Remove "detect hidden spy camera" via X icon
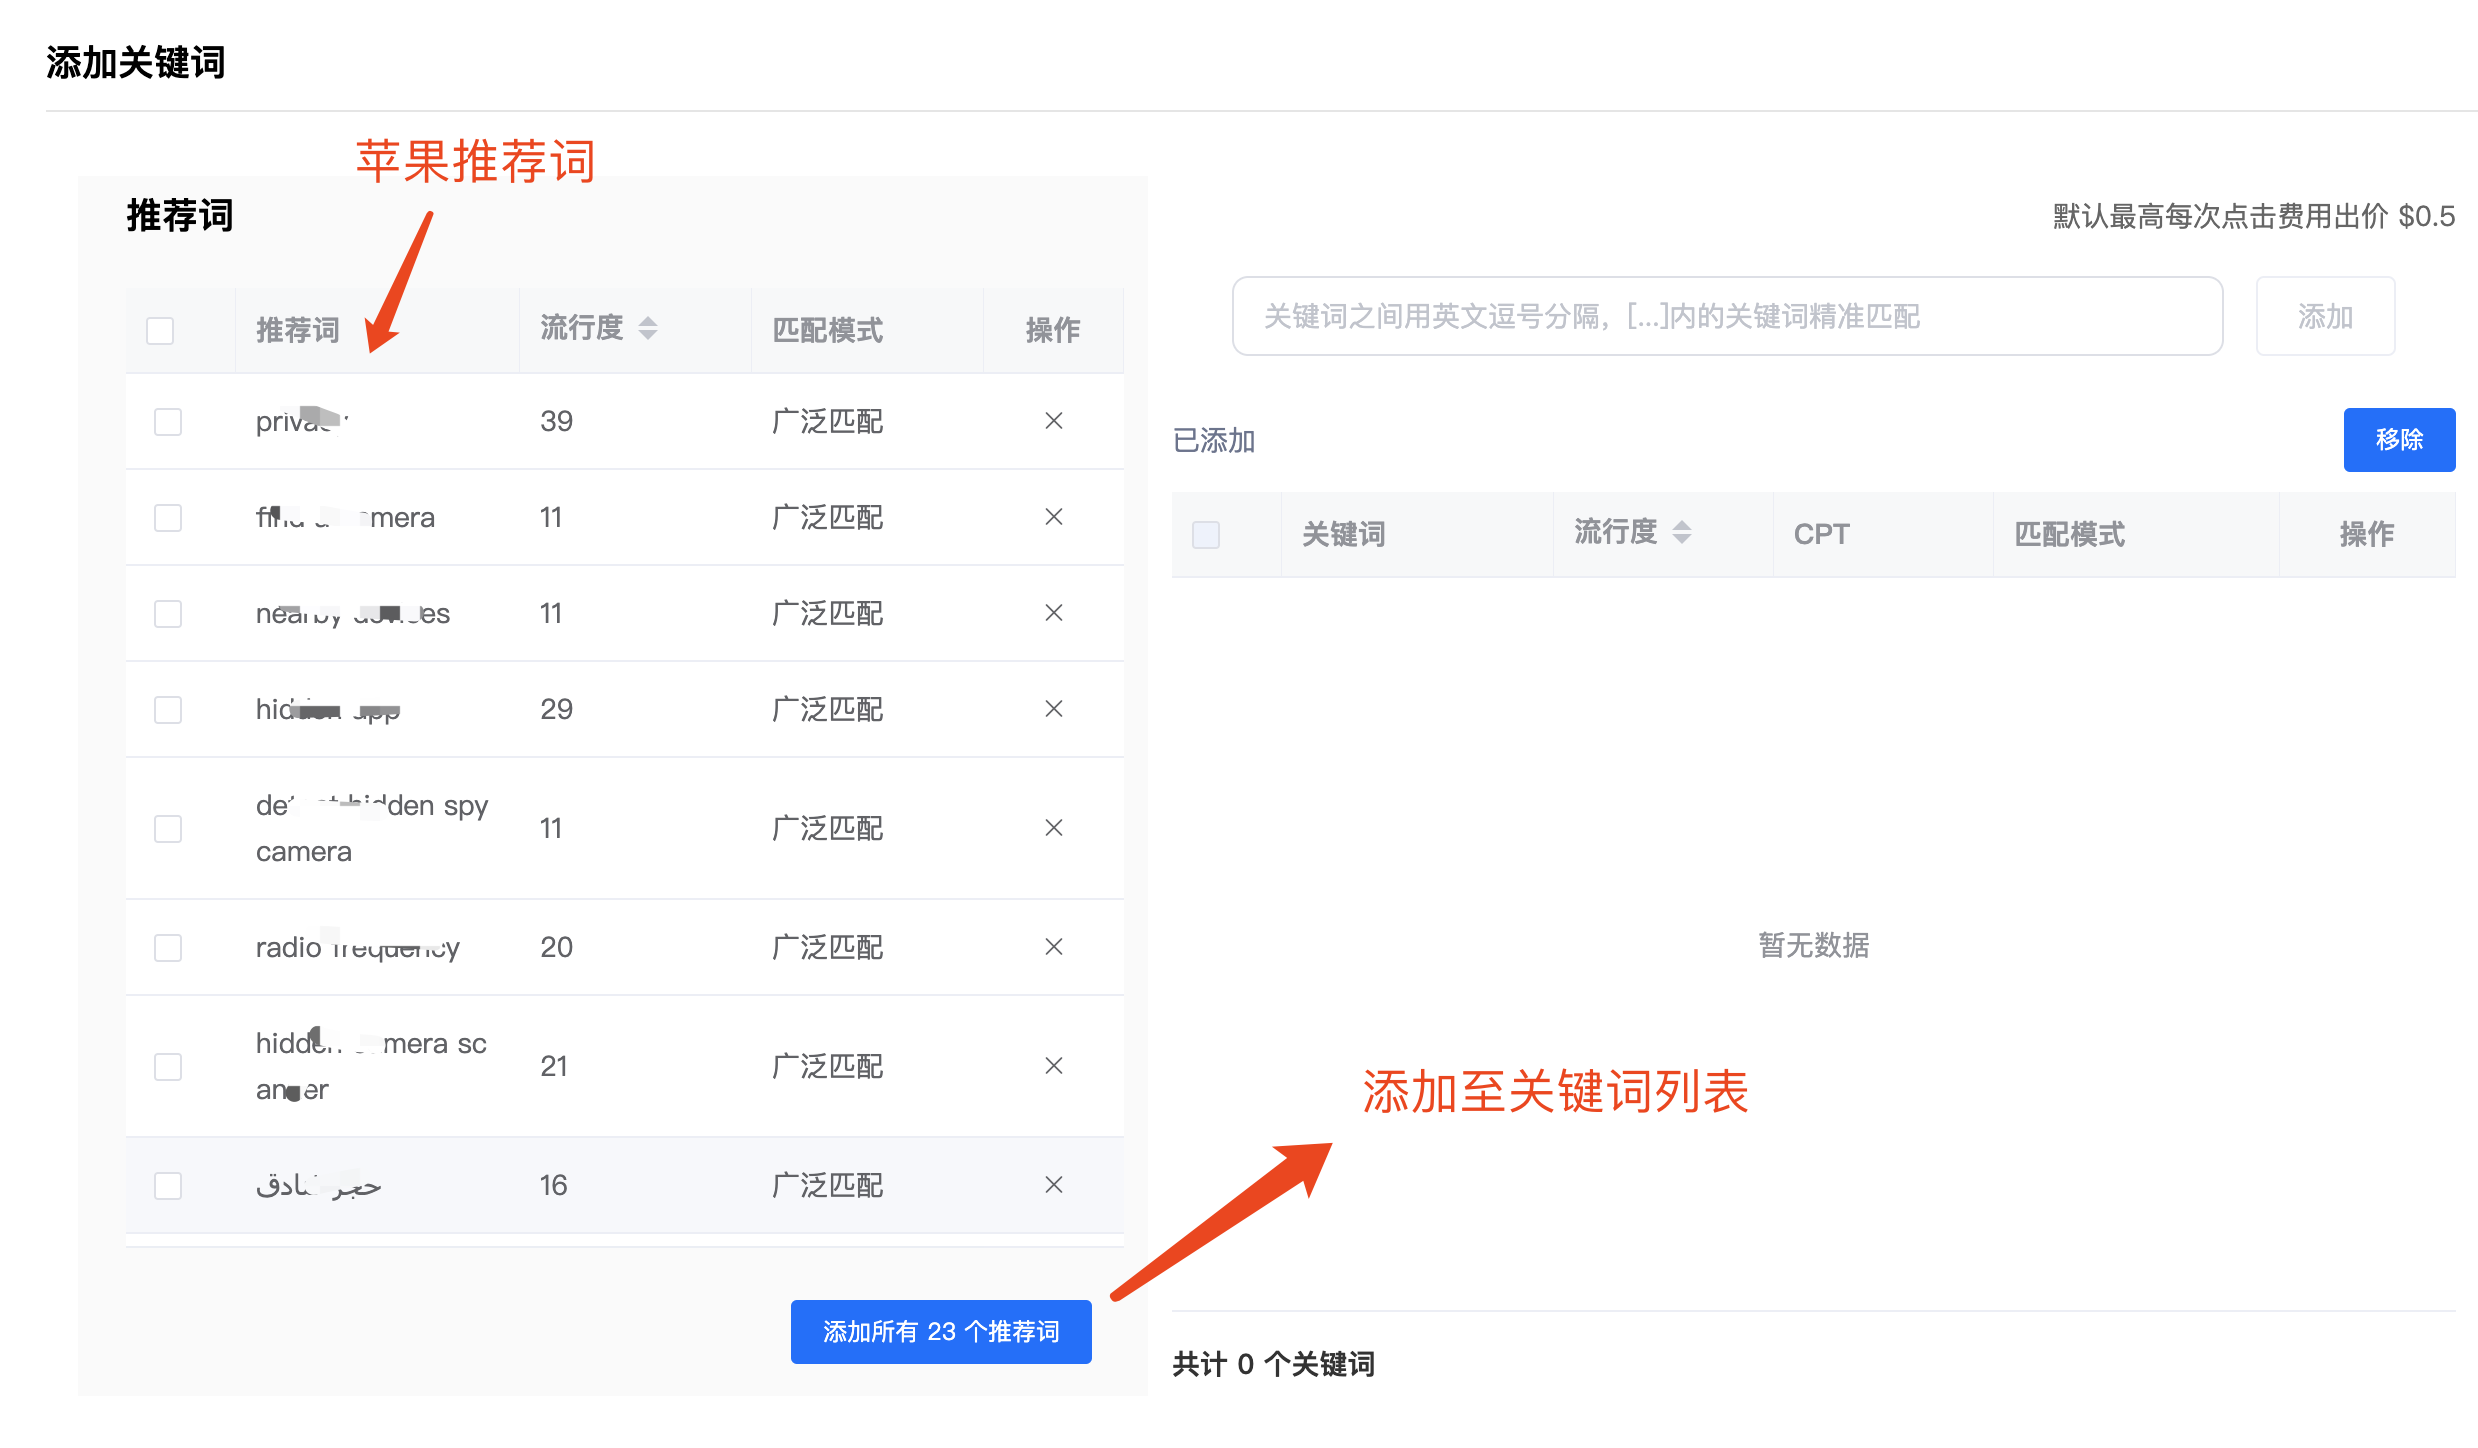 coord(1053,828)
